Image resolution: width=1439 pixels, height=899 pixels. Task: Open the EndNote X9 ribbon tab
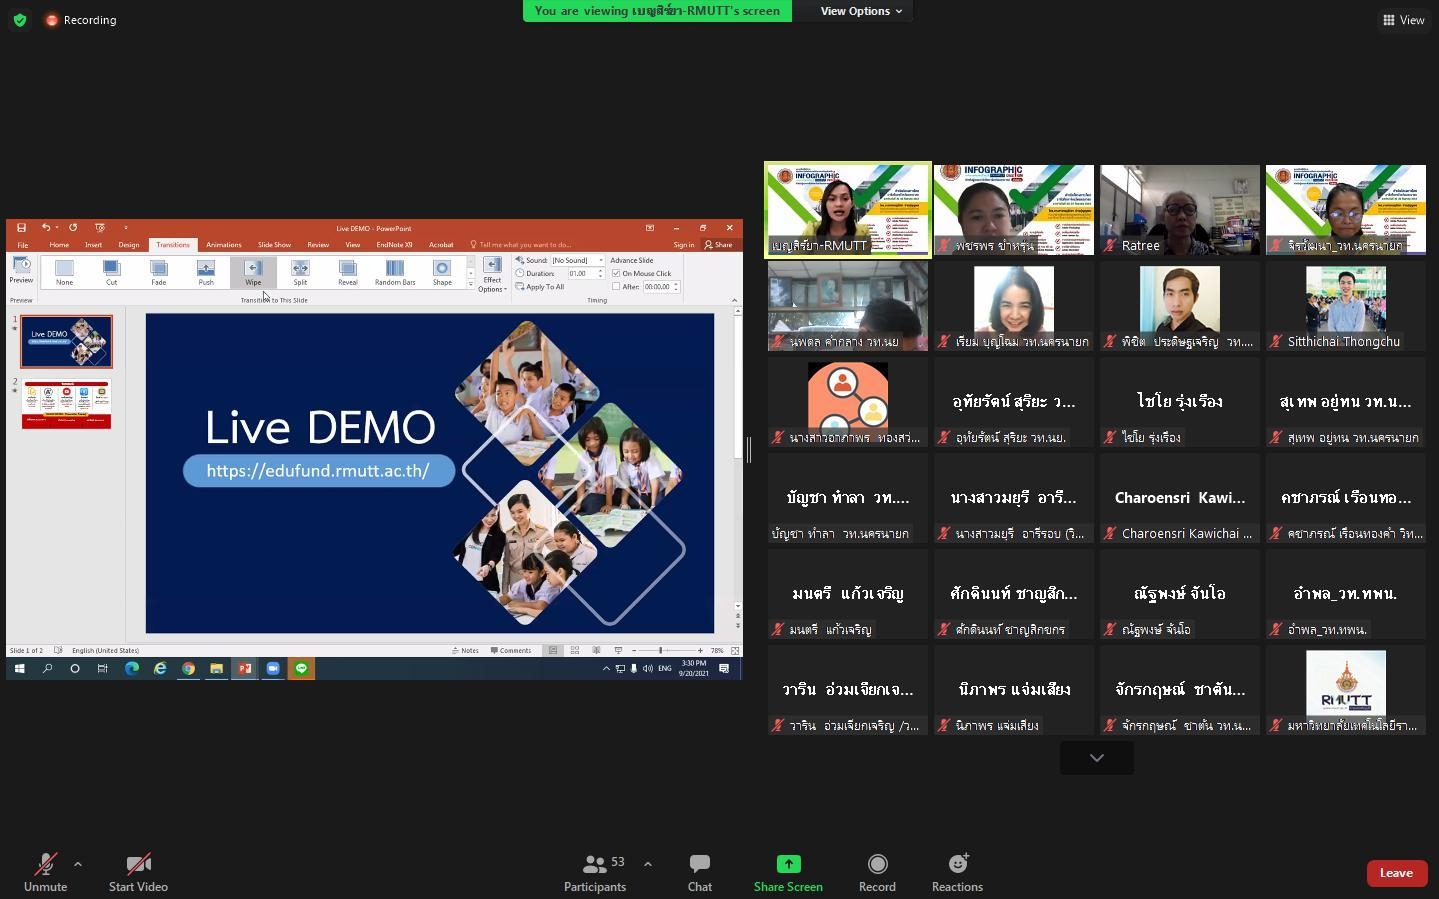point(394,245)
